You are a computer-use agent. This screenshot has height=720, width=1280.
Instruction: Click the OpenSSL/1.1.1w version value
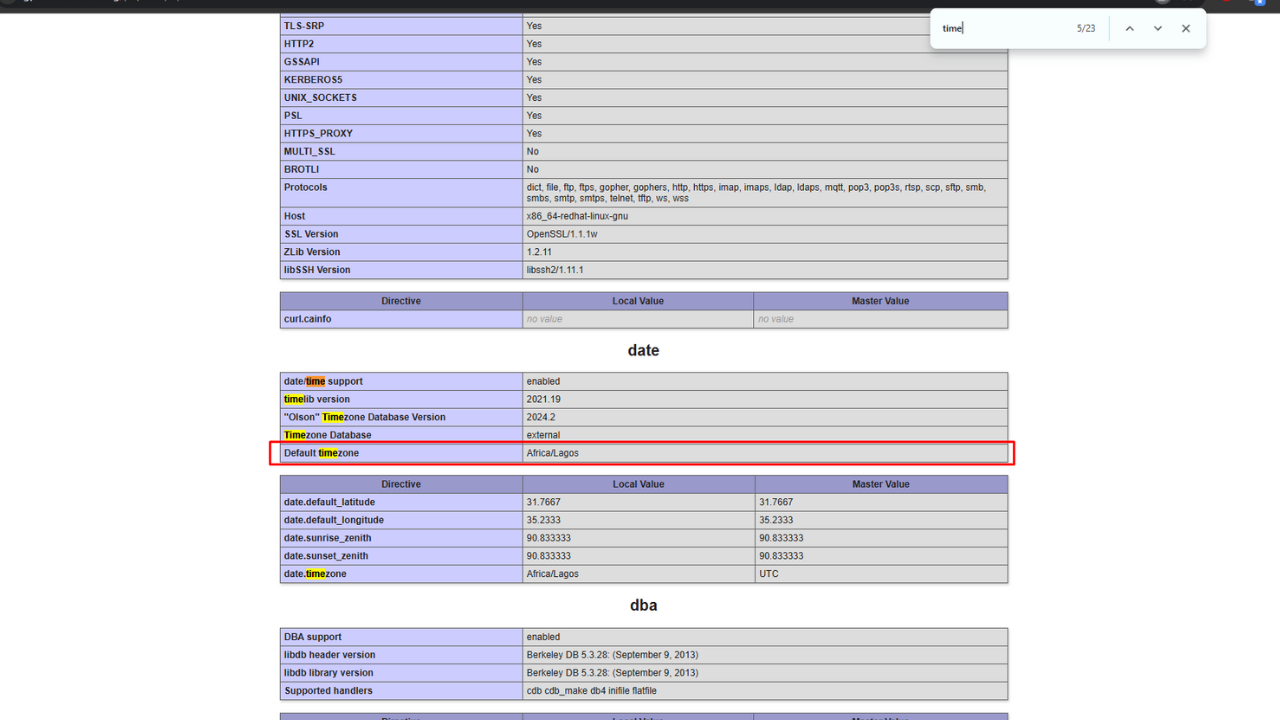click(x=563, y=234)
